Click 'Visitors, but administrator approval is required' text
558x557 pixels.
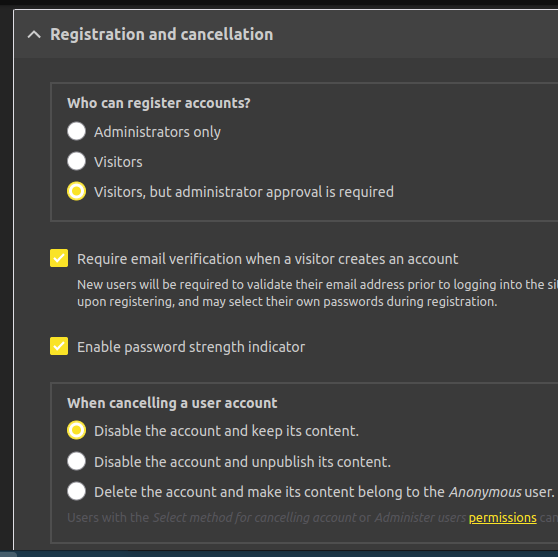[244, 192]
